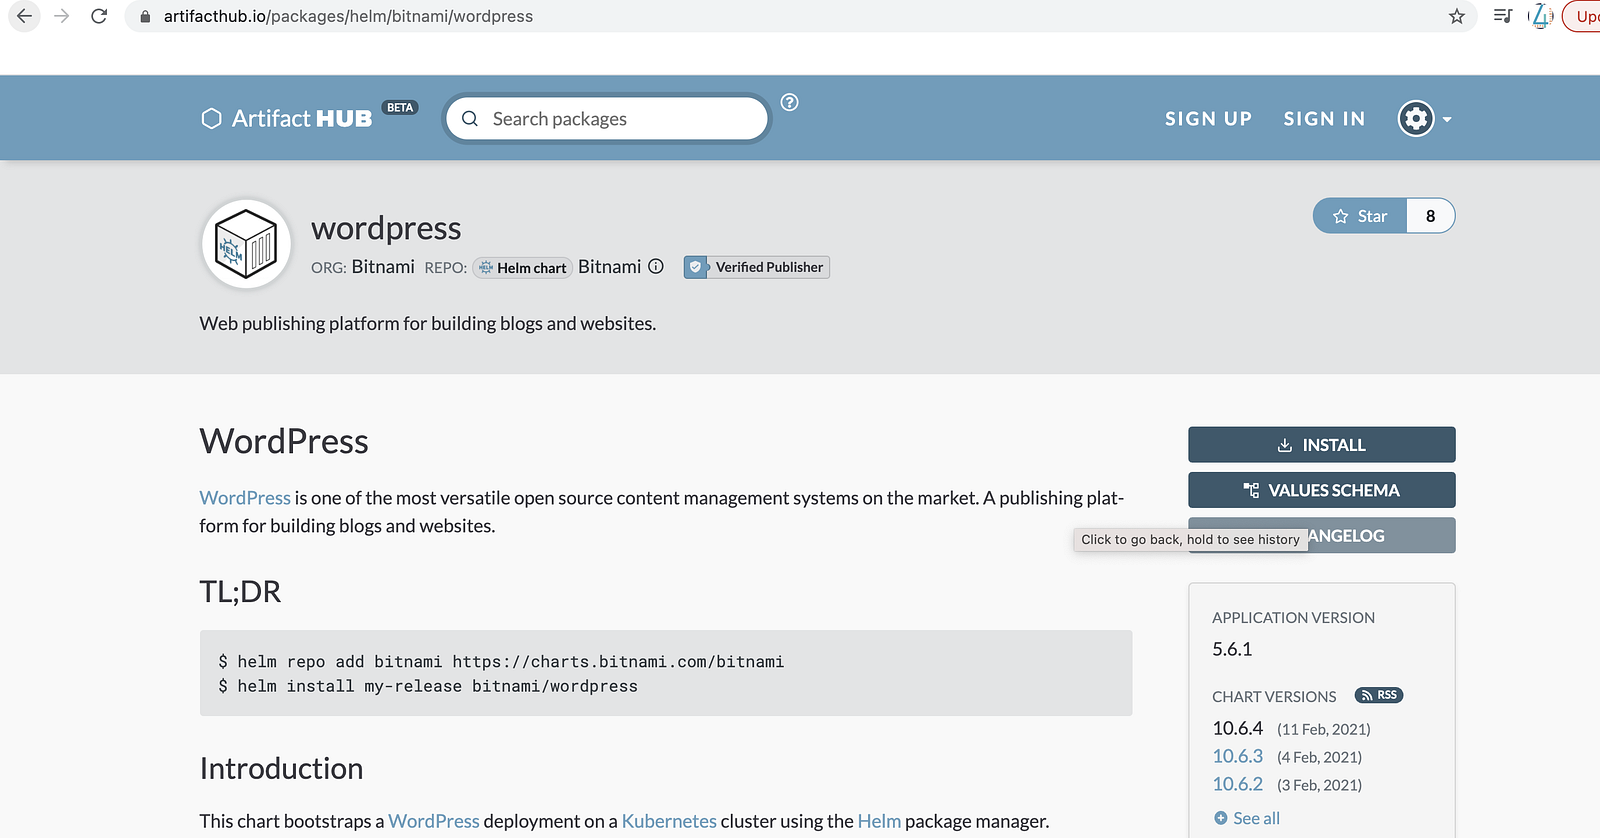1600x838 pixels.
Task: Bookmark this page with star icon
Action: pyautogui.click(x=1457, y=16)
